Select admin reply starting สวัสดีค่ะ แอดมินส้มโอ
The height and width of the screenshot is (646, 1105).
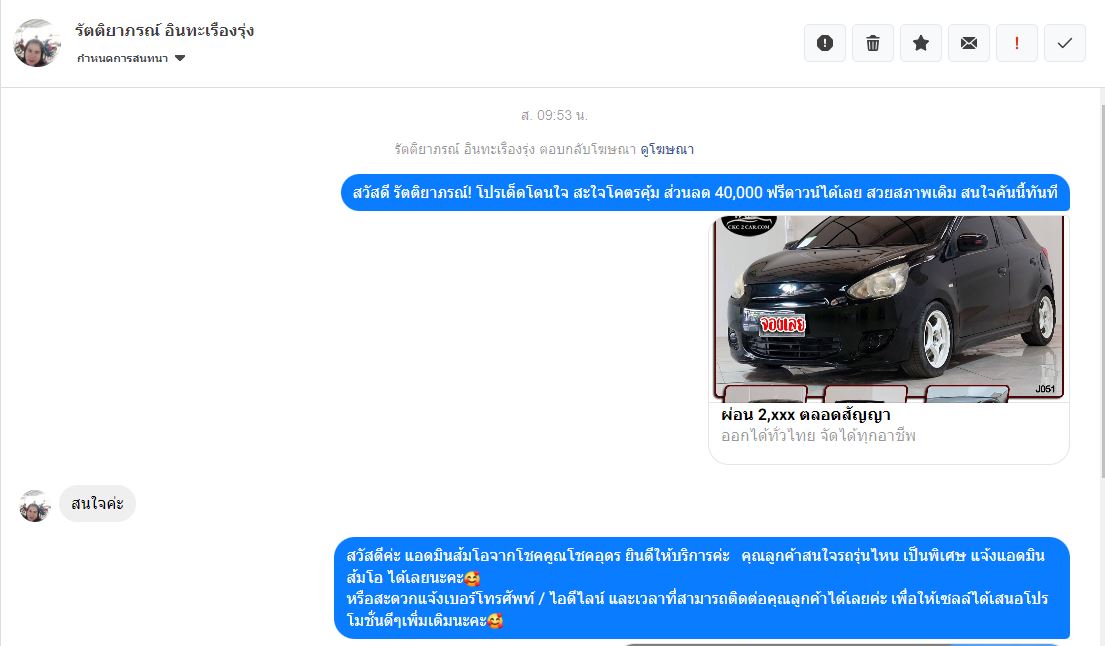[702, 588]
